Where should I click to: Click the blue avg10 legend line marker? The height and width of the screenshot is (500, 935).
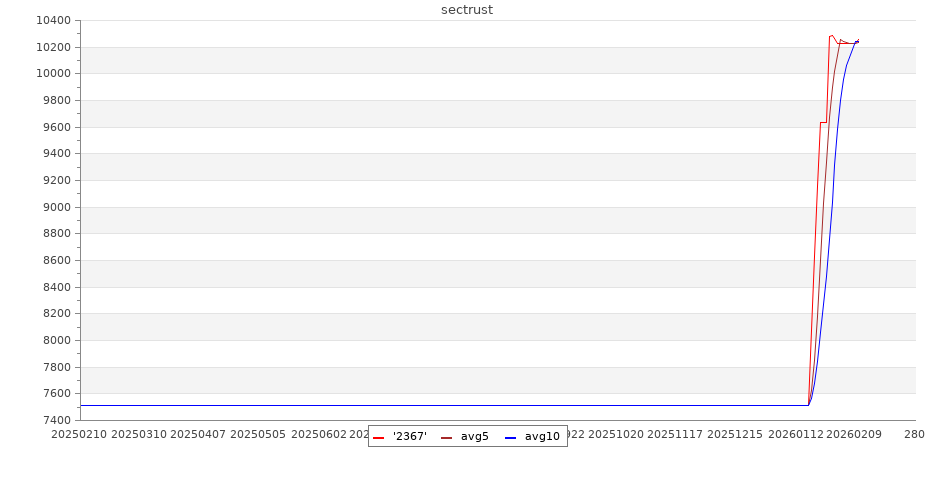[510, 437]
